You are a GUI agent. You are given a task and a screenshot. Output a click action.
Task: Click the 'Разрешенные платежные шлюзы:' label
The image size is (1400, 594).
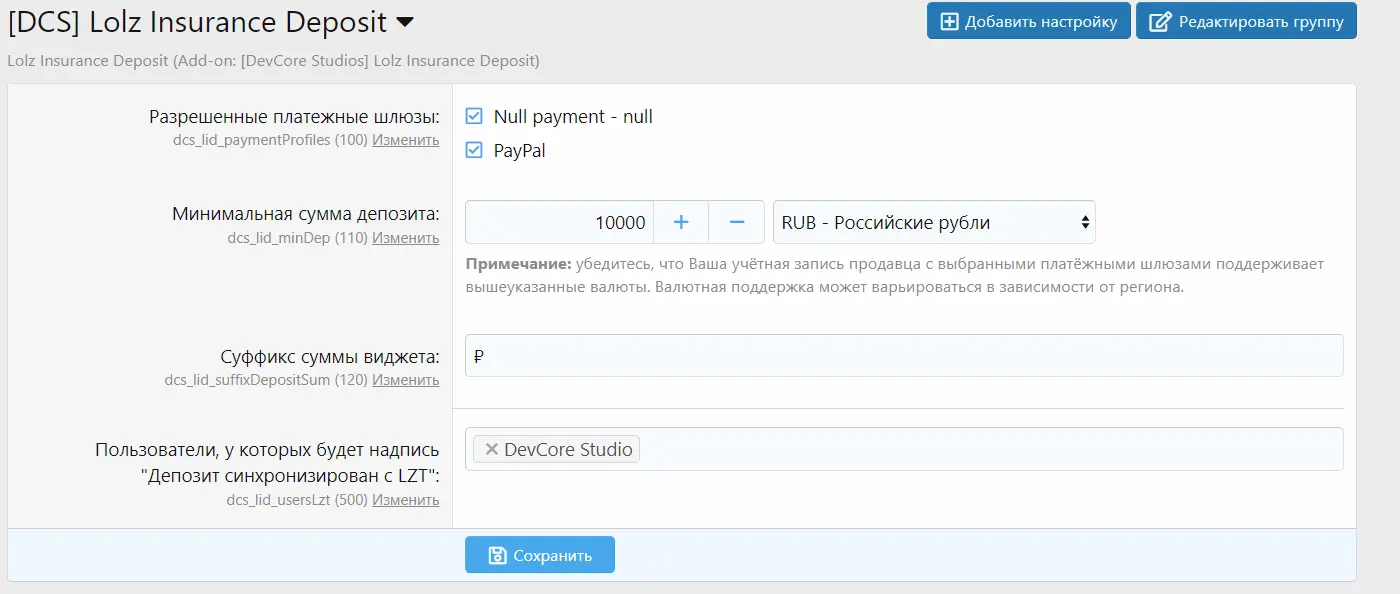tap(294, 118)
